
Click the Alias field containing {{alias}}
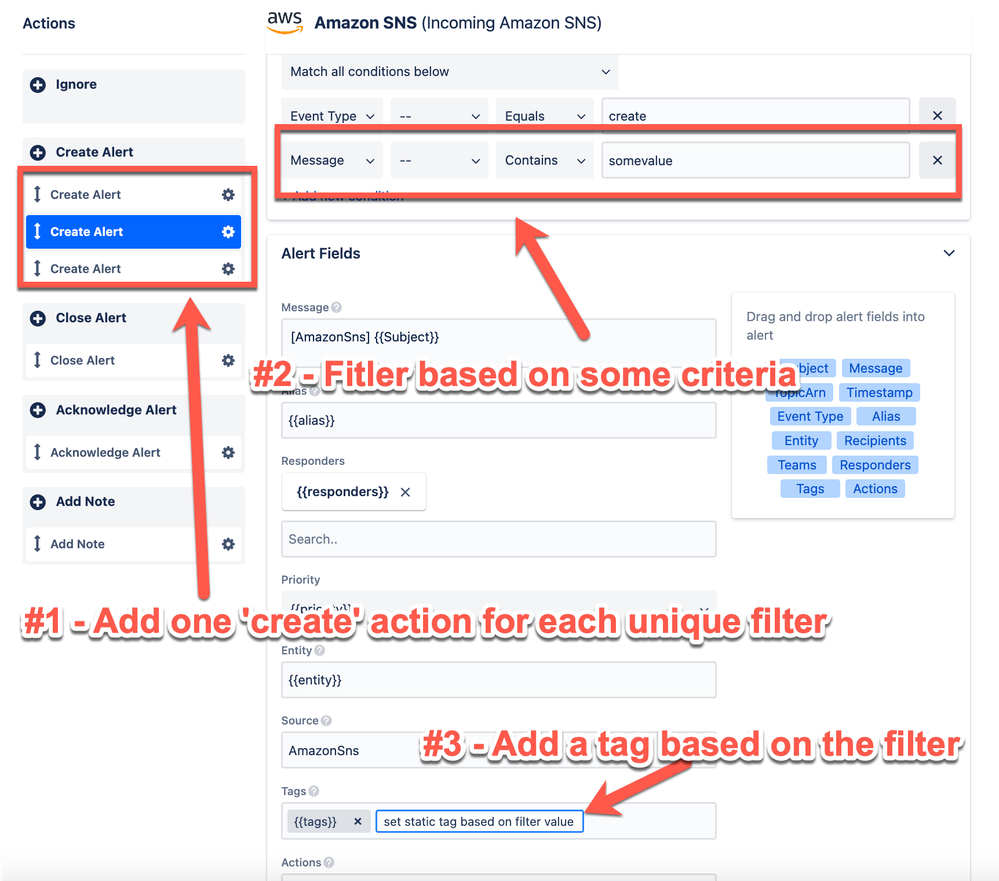point(499,420)
